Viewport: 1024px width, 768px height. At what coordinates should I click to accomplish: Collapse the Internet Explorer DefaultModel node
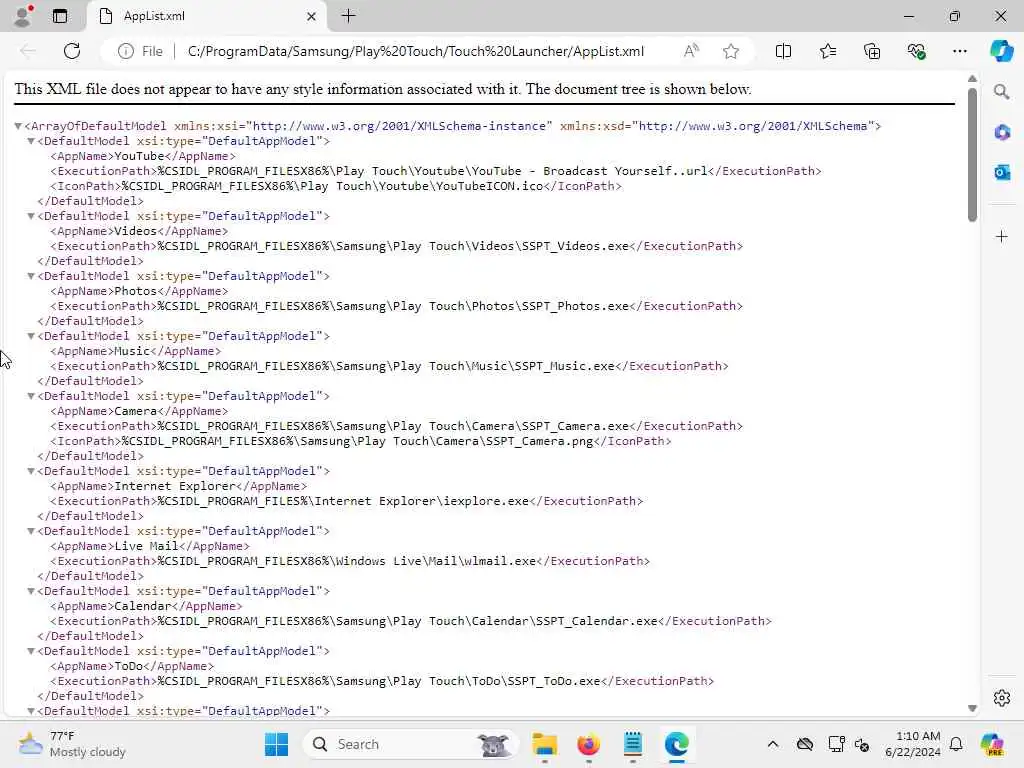[x=31, y=472]
